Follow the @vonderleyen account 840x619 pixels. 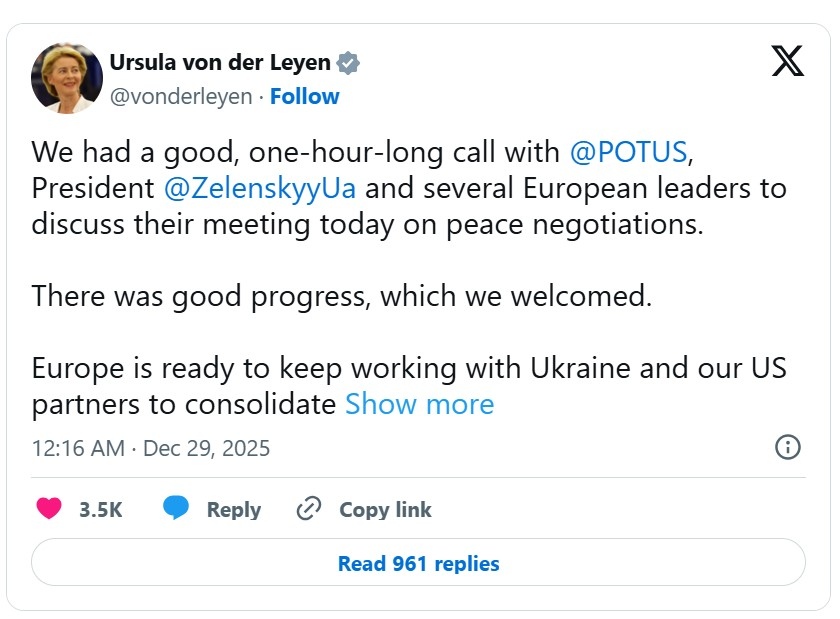(304, 96)
